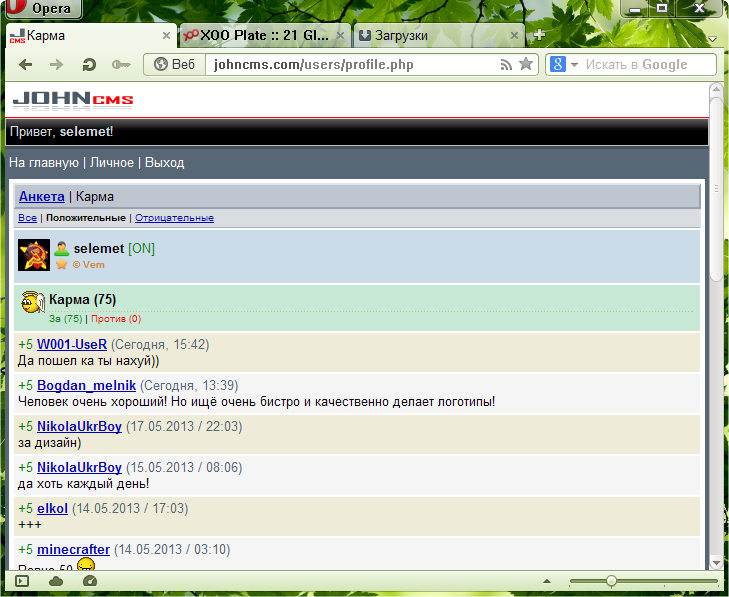Click the JohnCMS logo
This screenshot has width=729, height=597.
click(x=73, y=100)
